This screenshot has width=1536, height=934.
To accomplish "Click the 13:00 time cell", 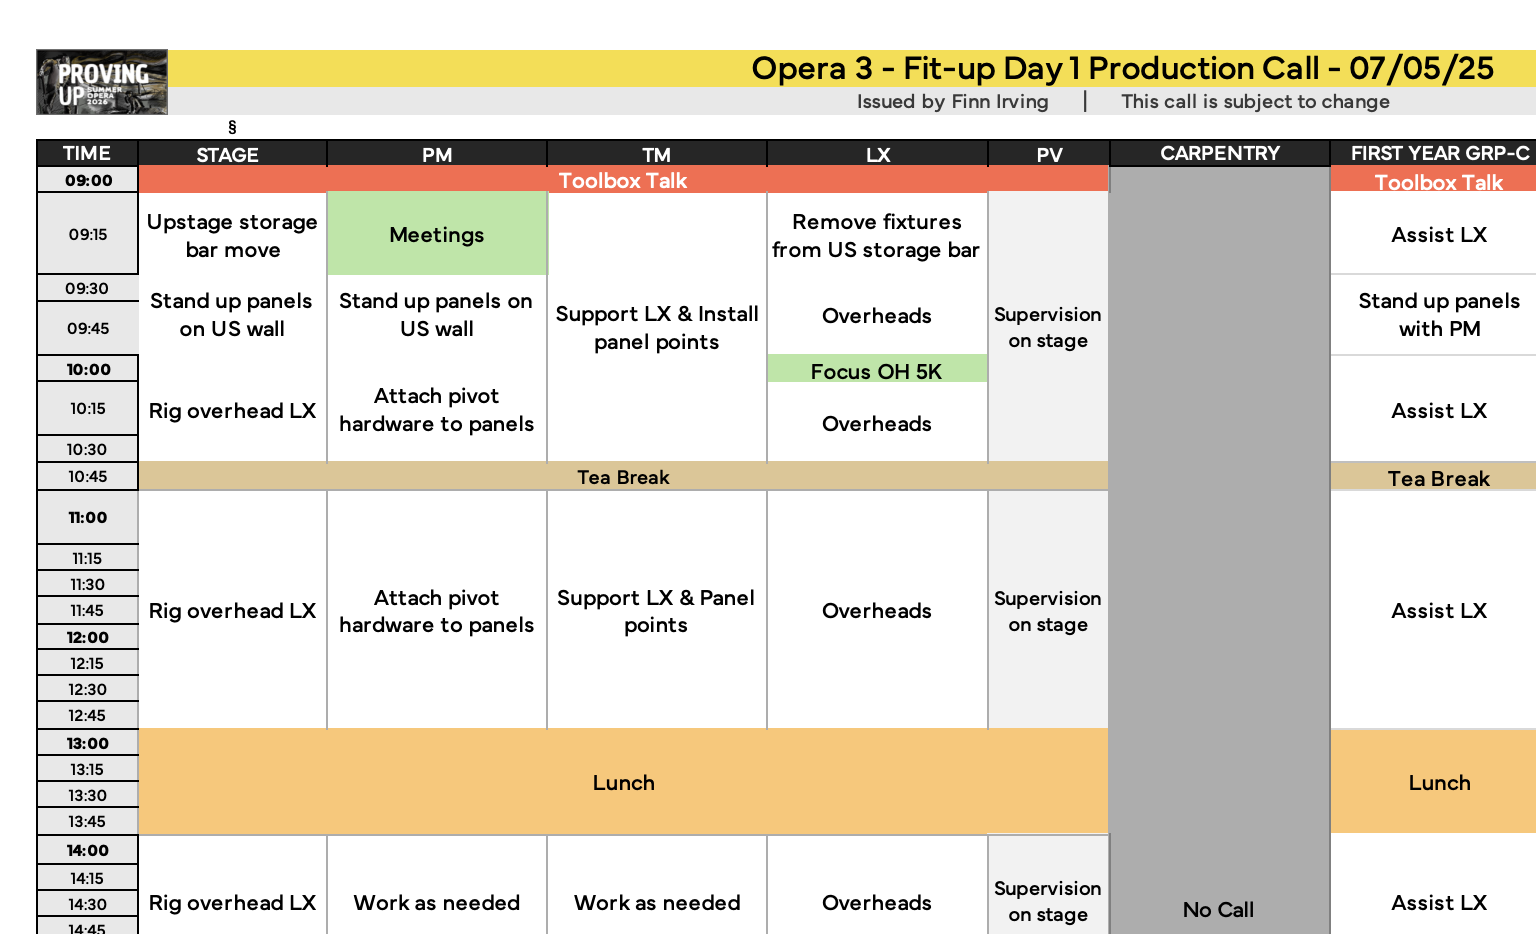I will (88, 743).
